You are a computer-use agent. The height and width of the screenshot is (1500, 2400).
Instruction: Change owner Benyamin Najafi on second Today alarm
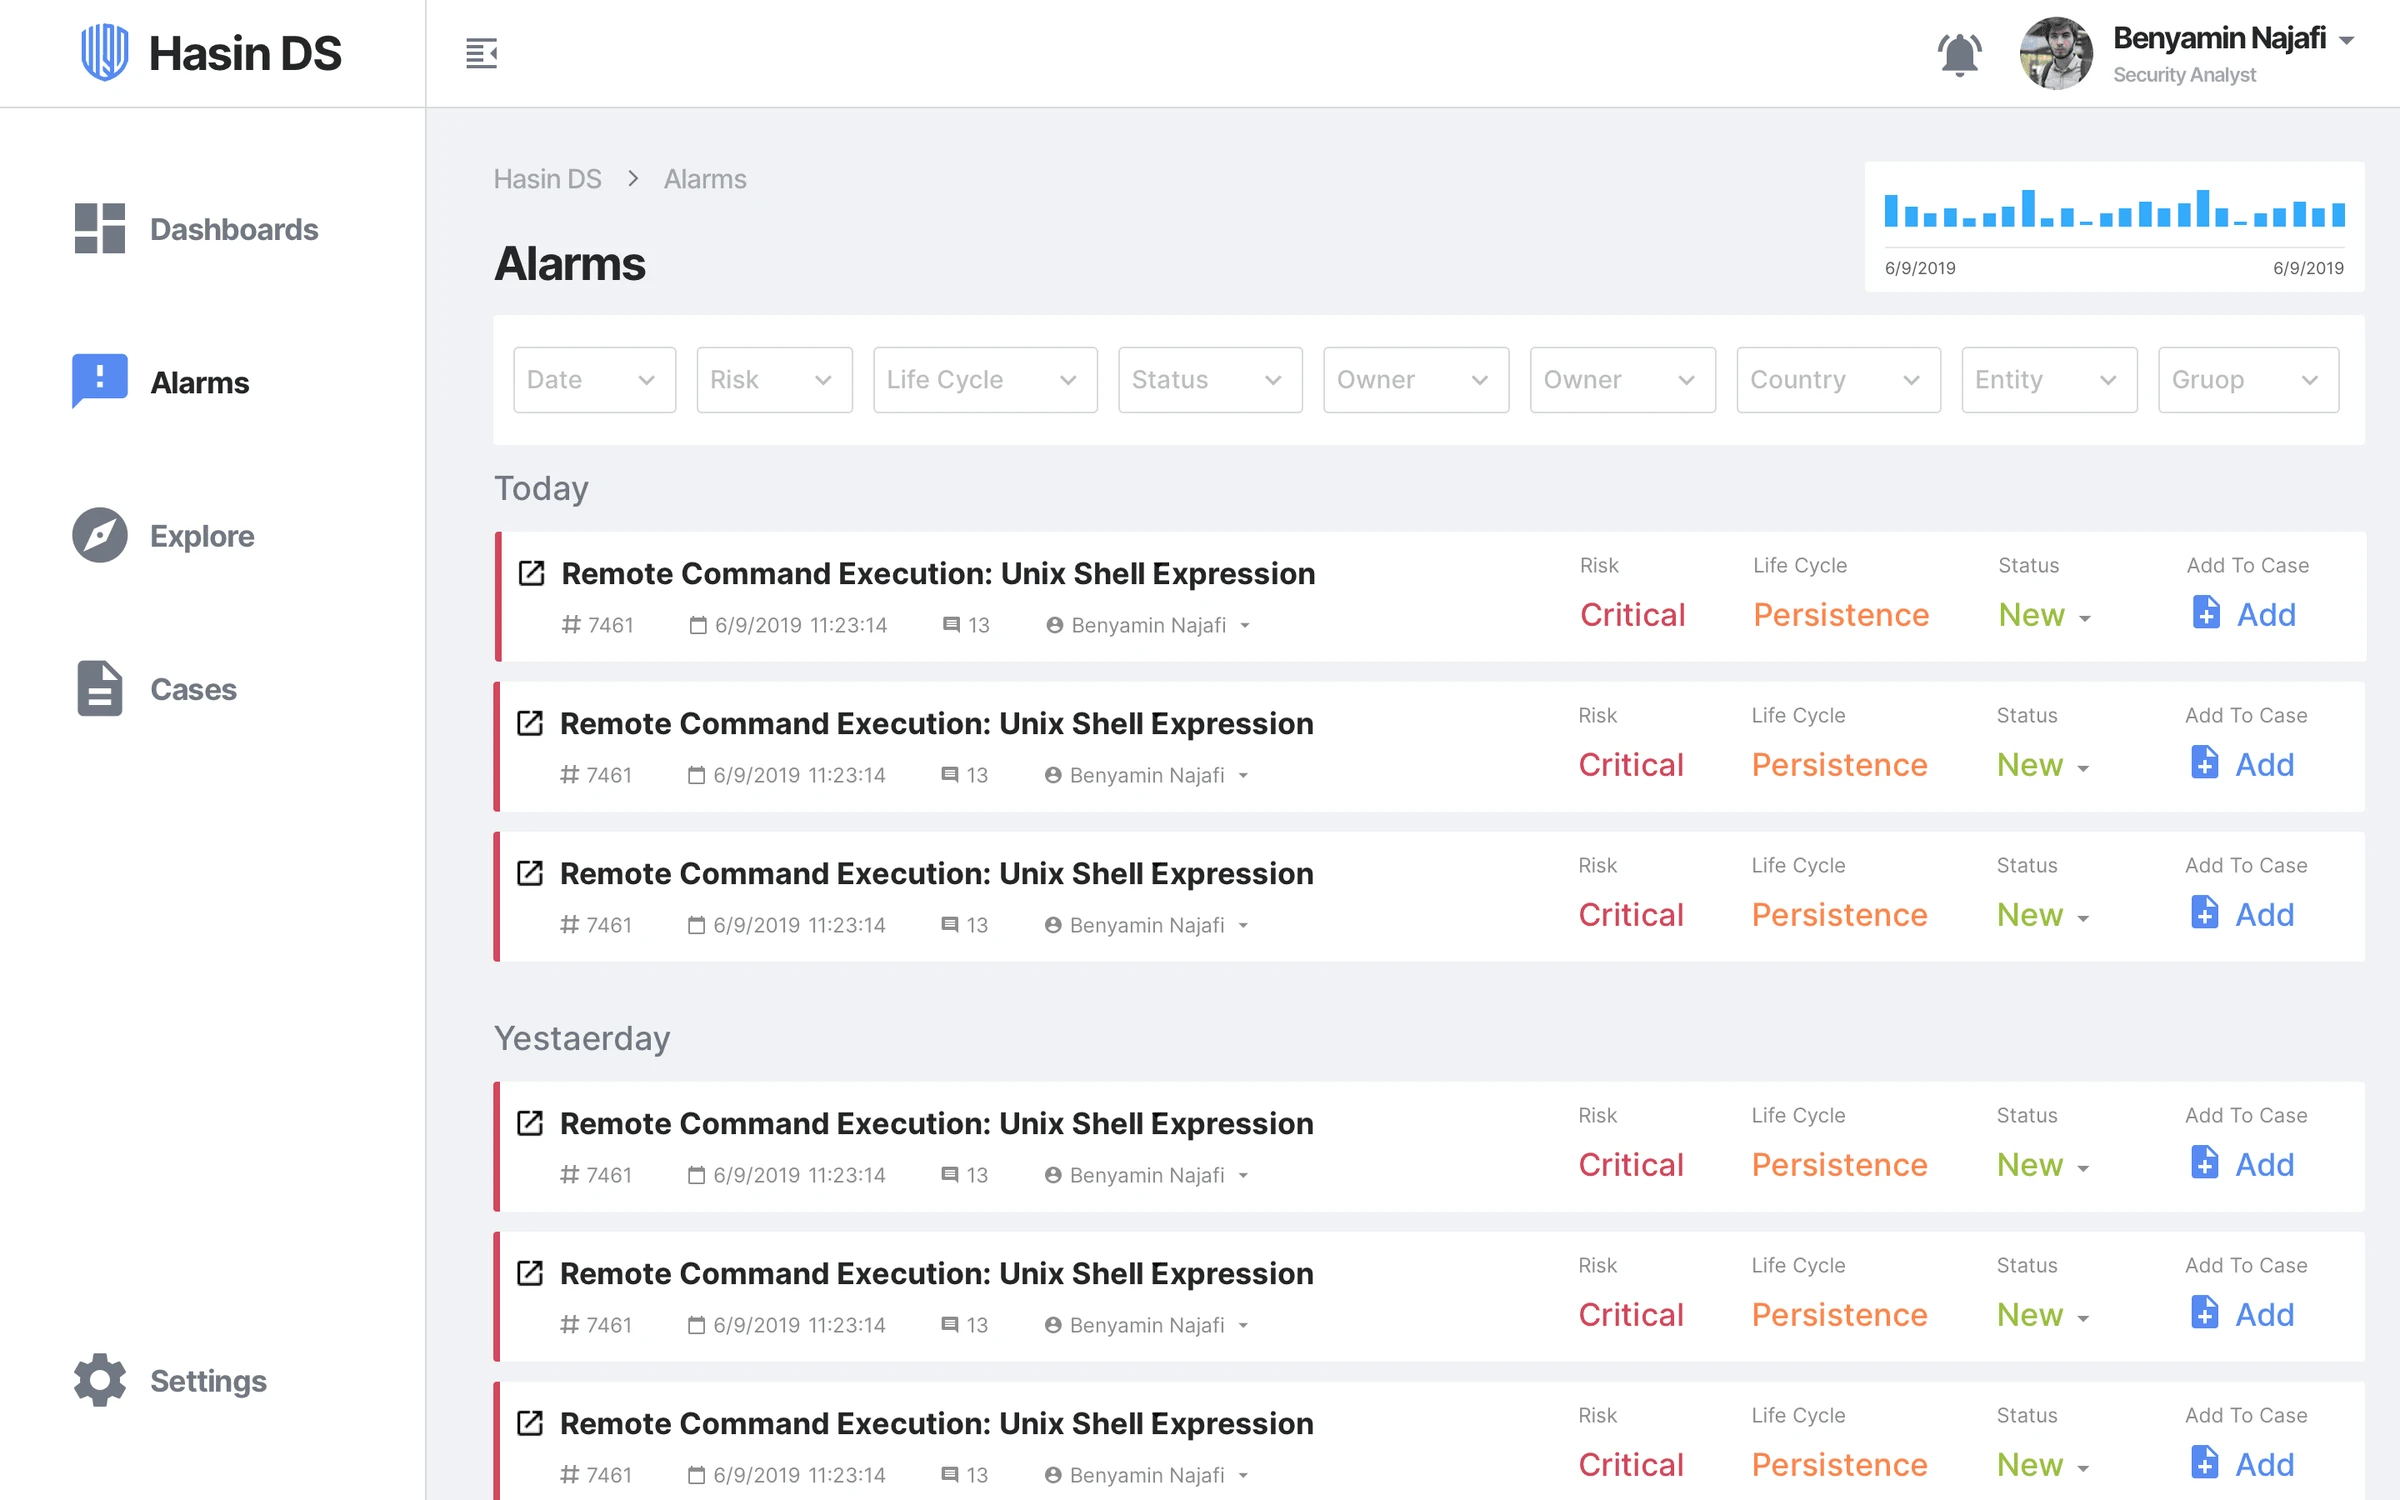[1146, 775]
